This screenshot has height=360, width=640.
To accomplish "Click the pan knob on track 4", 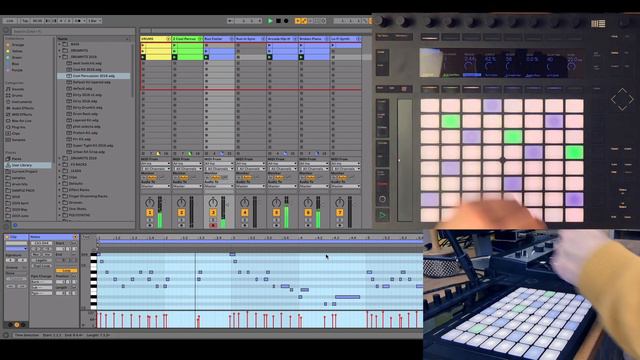I will point(244,202).
